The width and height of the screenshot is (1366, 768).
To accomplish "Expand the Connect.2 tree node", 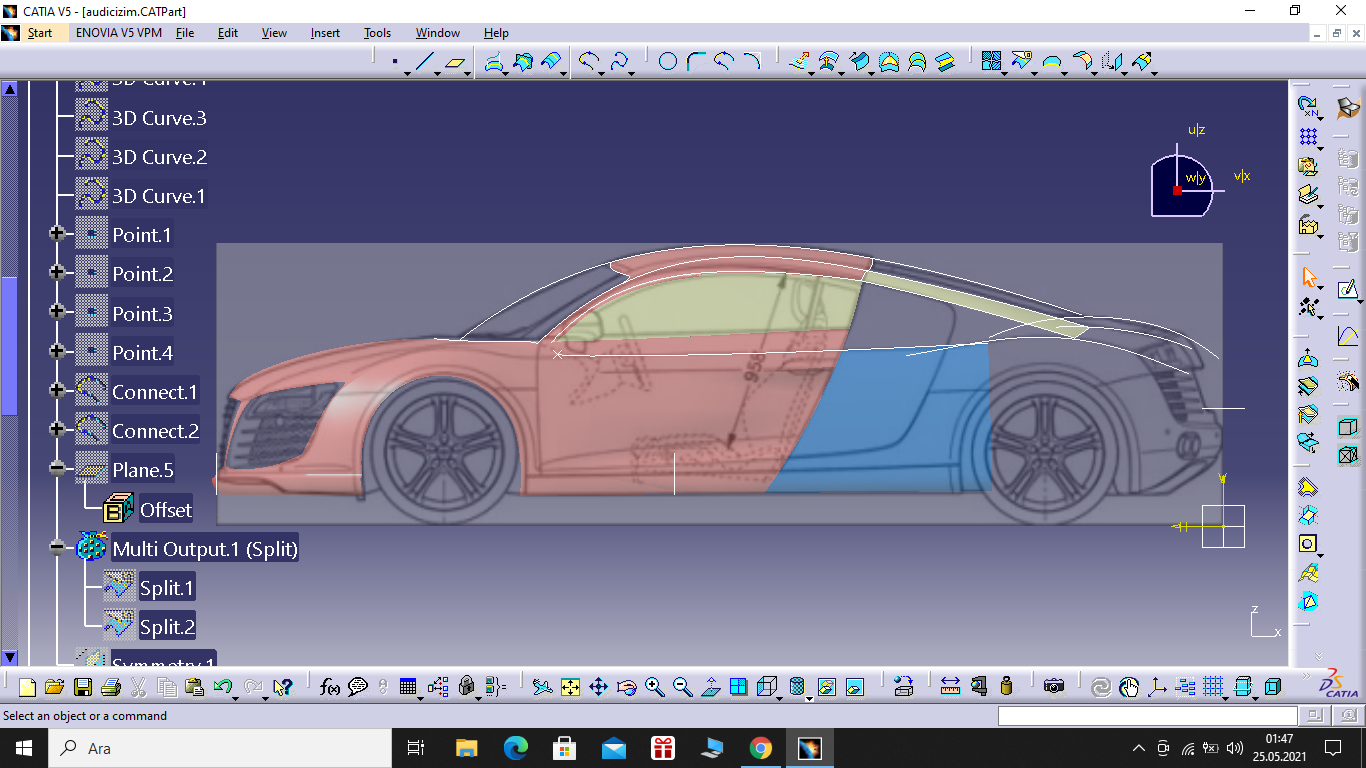I will tap(57, 430).
